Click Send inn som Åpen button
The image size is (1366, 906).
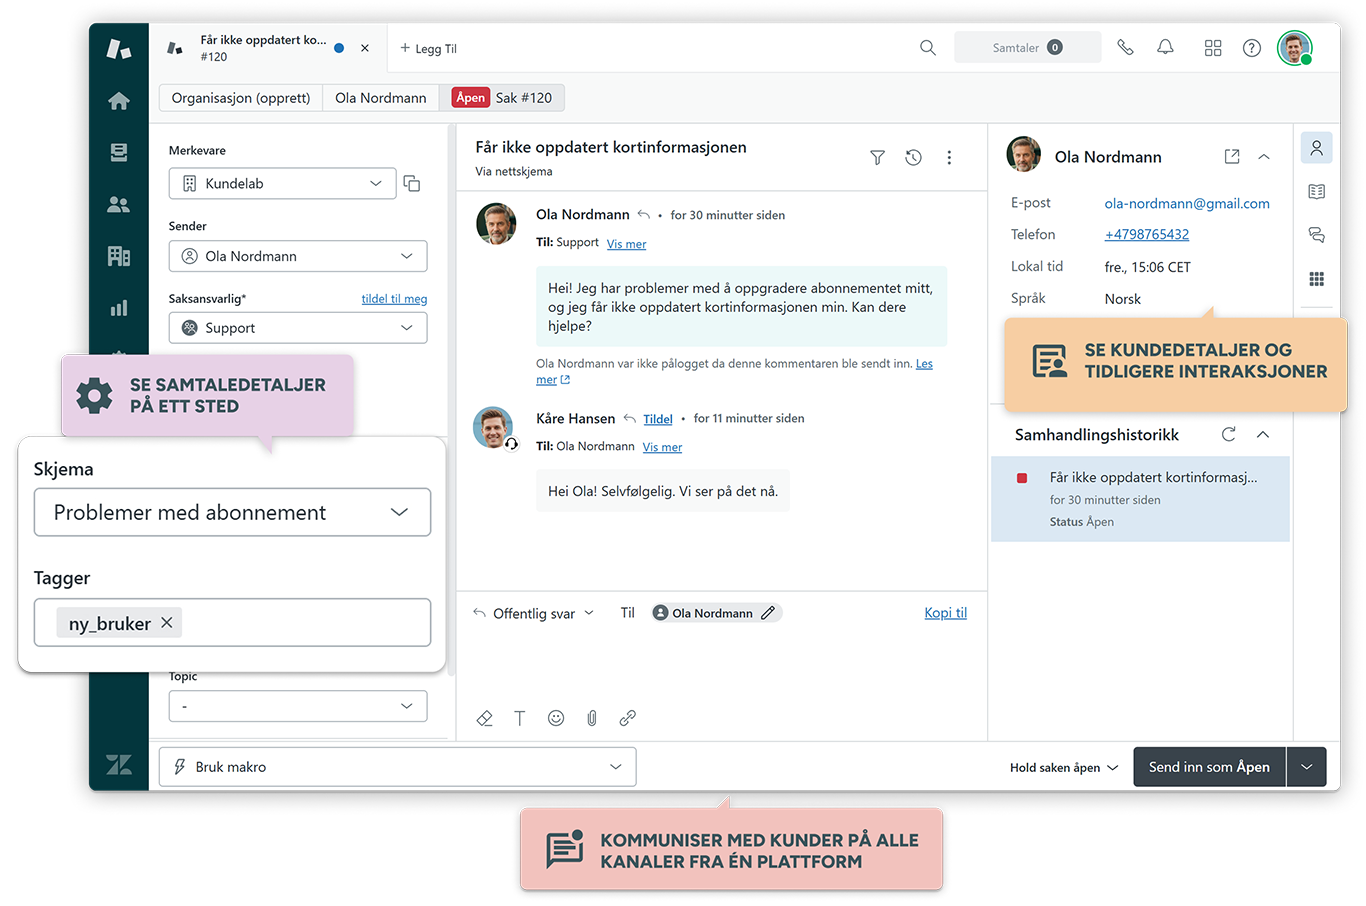[x=1208, y=767]
